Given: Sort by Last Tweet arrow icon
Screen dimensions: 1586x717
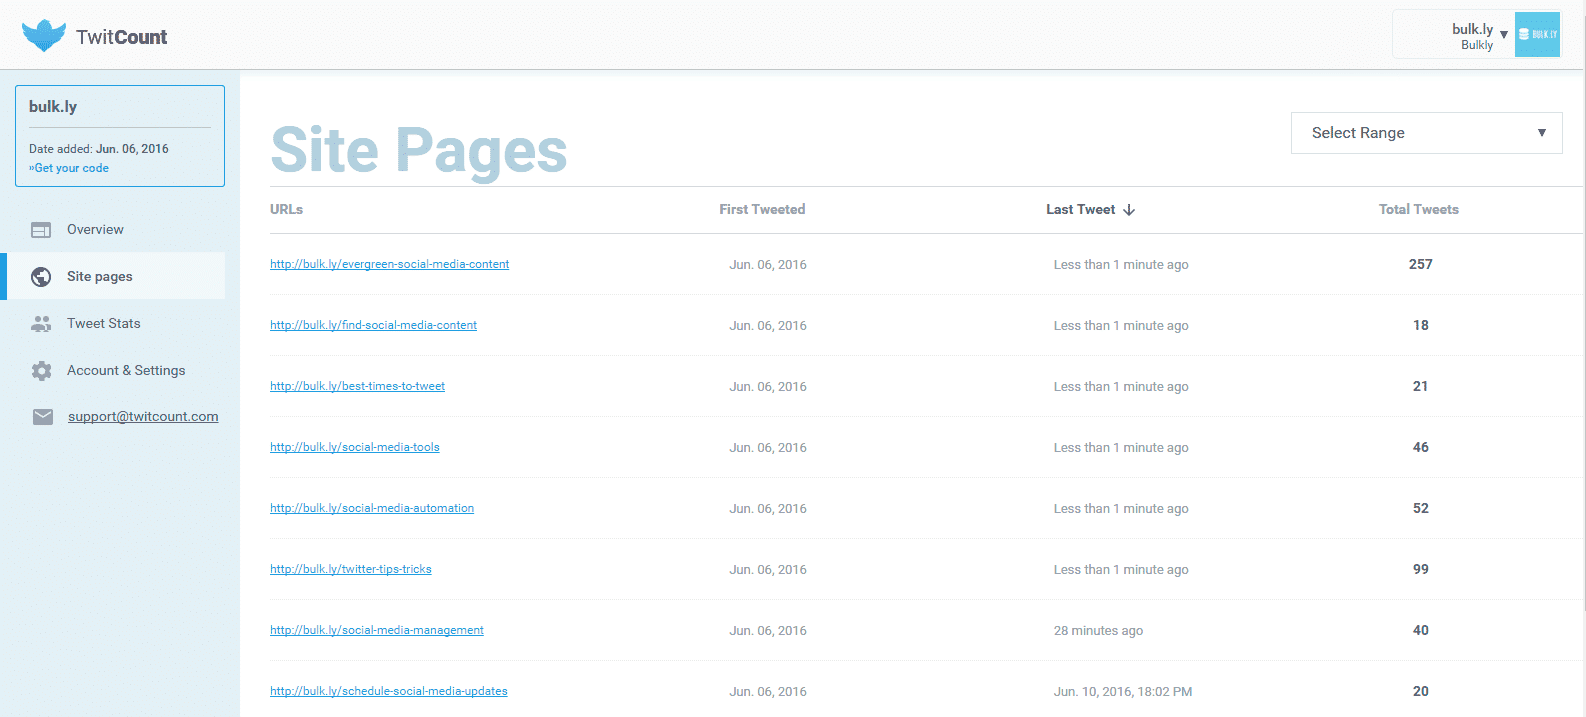Looking at the screenshot, I should click(x=1129, y=210).
